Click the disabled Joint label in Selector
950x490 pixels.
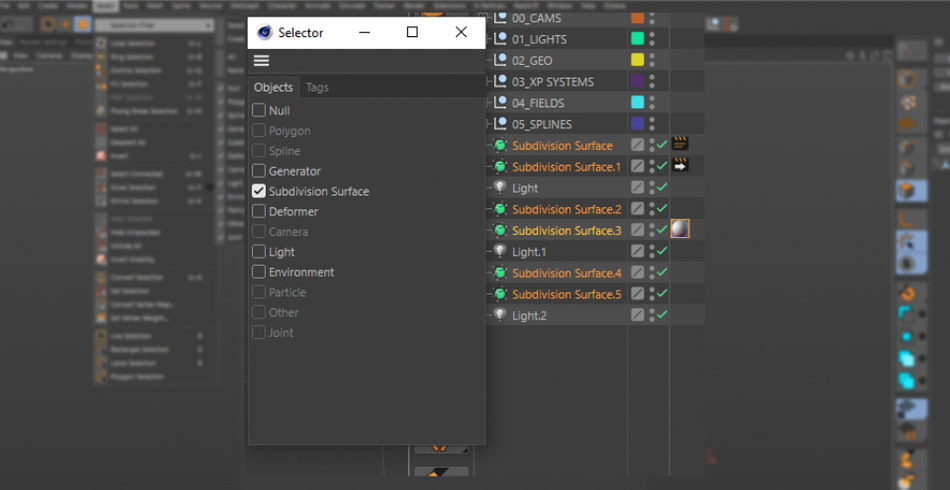click(x=281, y=333)
